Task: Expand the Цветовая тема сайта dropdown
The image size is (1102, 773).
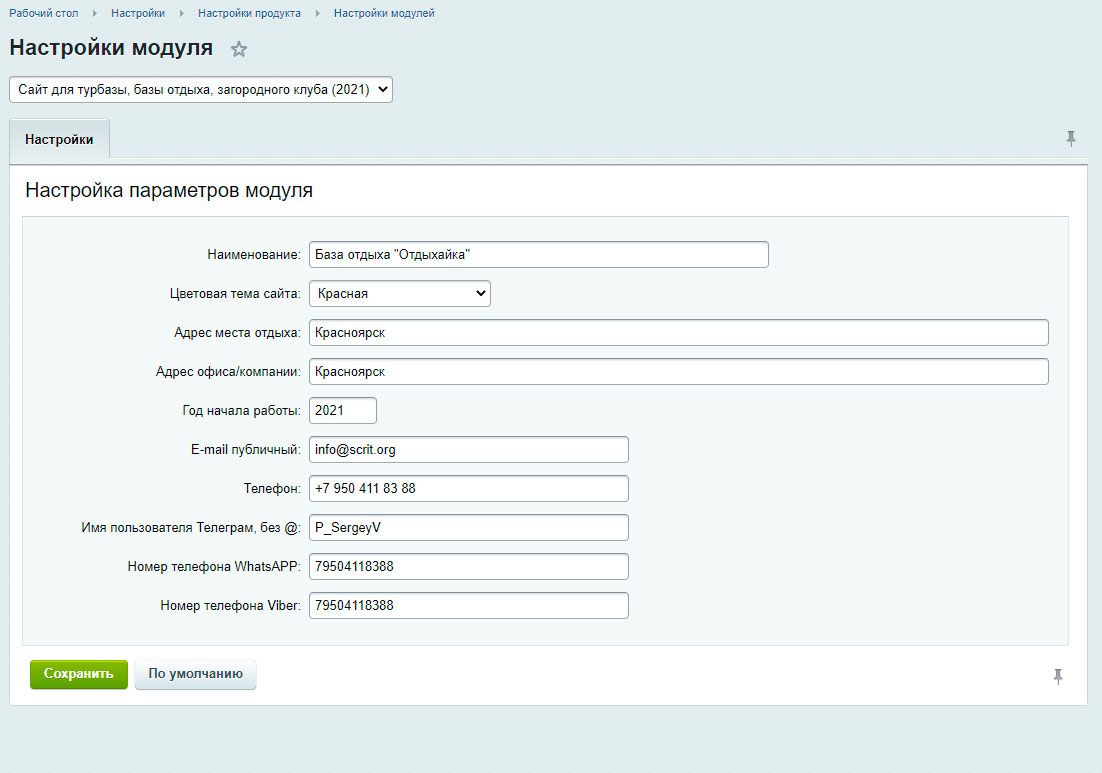Action: (399, 294)
